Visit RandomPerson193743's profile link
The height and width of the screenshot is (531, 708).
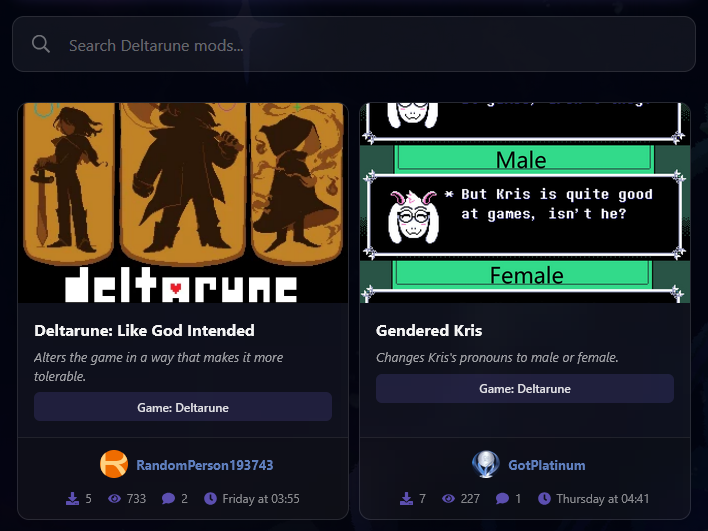point(205,465)
